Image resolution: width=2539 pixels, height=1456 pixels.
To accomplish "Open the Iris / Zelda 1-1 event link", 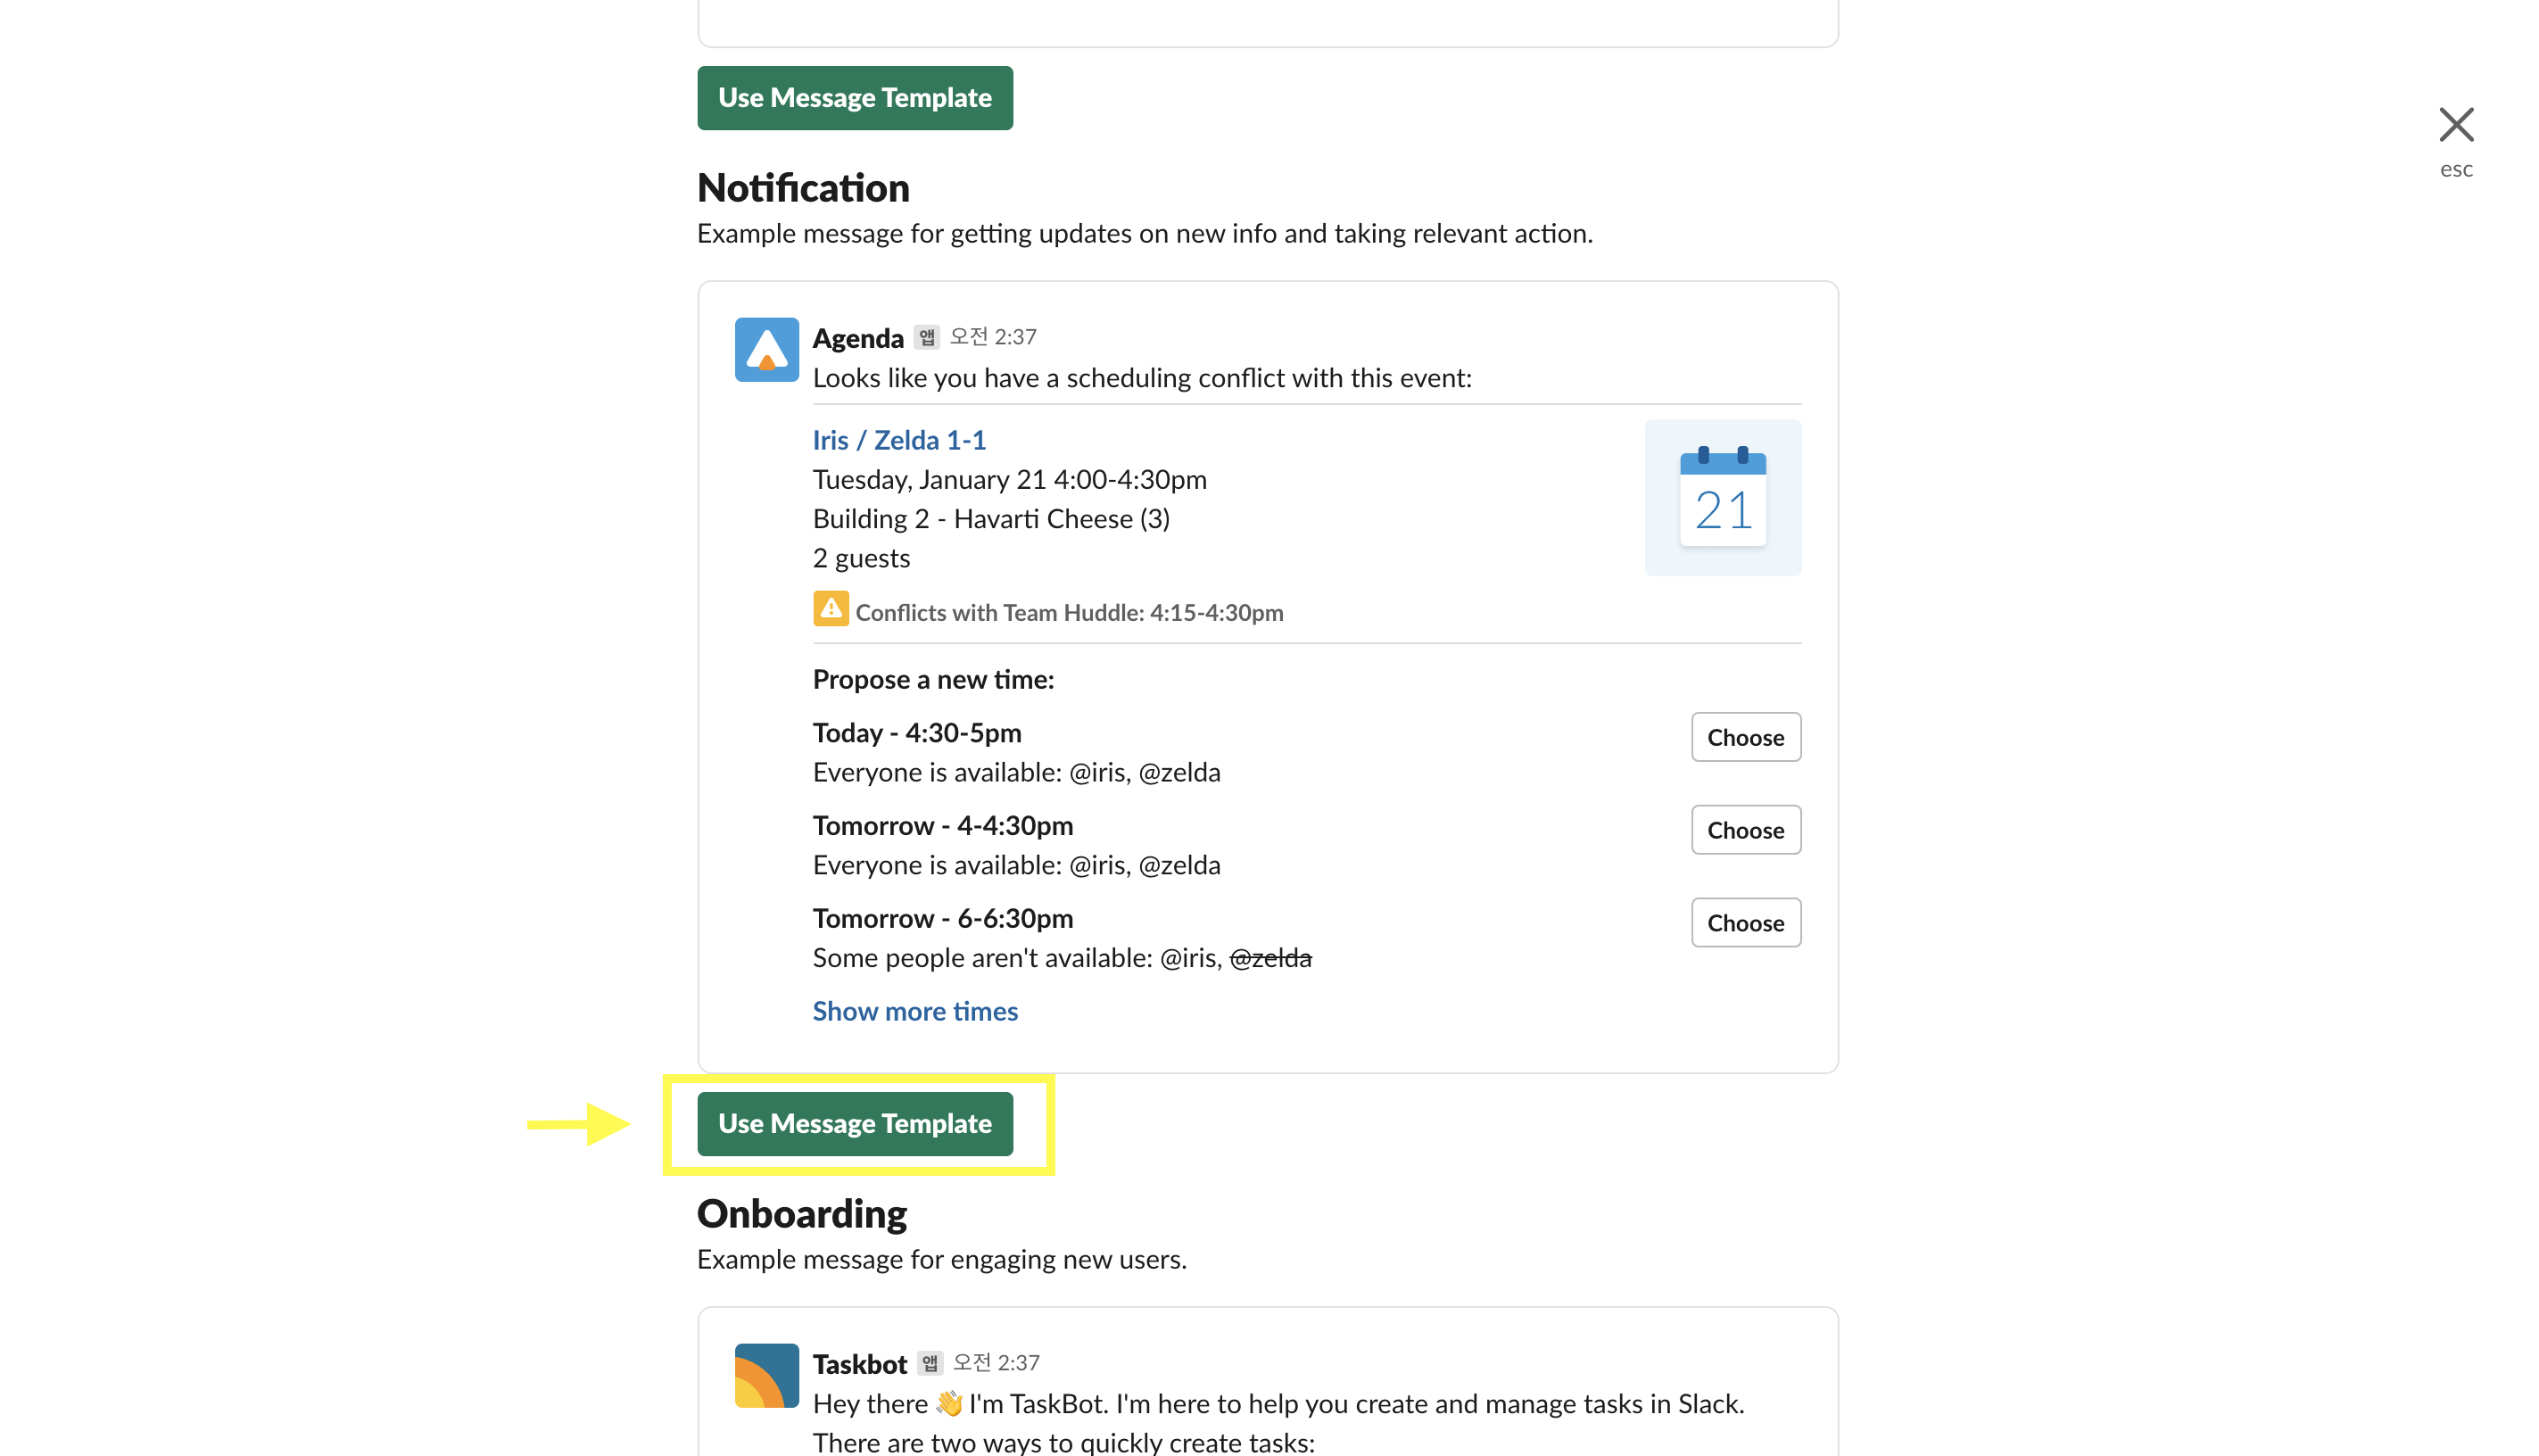I will [898, 440].
